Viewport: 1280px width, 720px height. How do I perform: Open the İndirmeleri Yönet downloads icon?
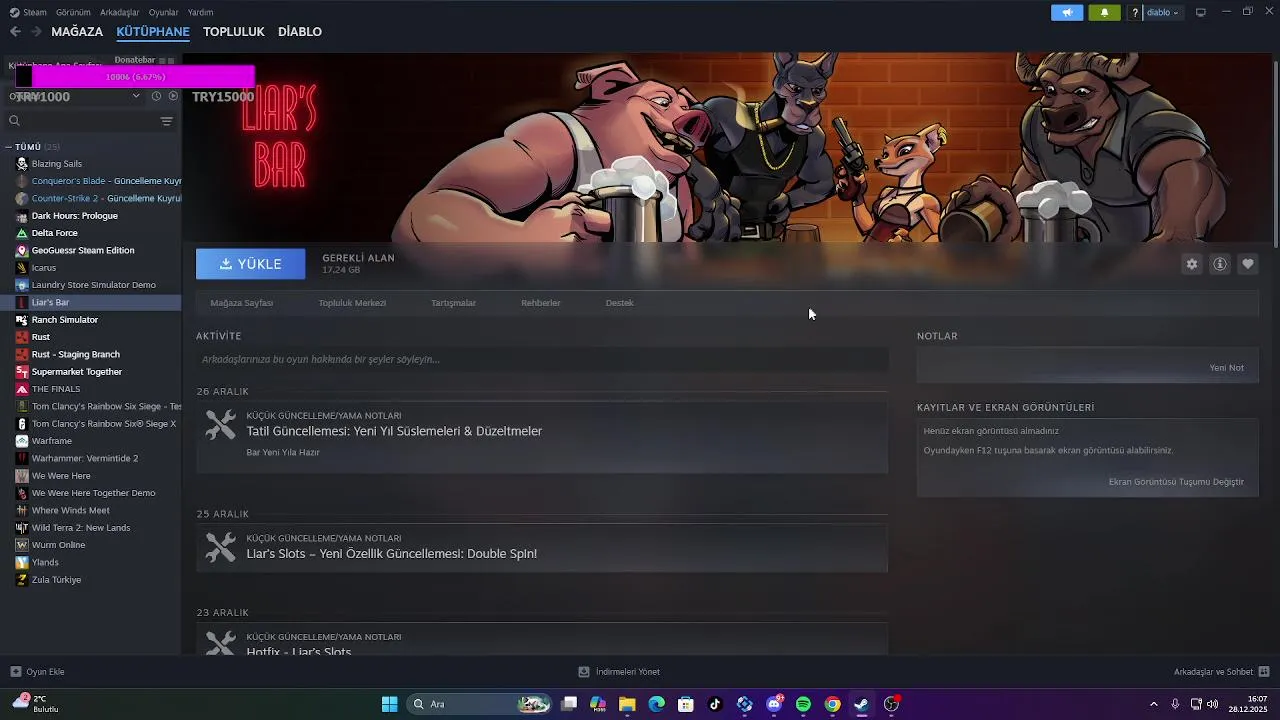584,672
